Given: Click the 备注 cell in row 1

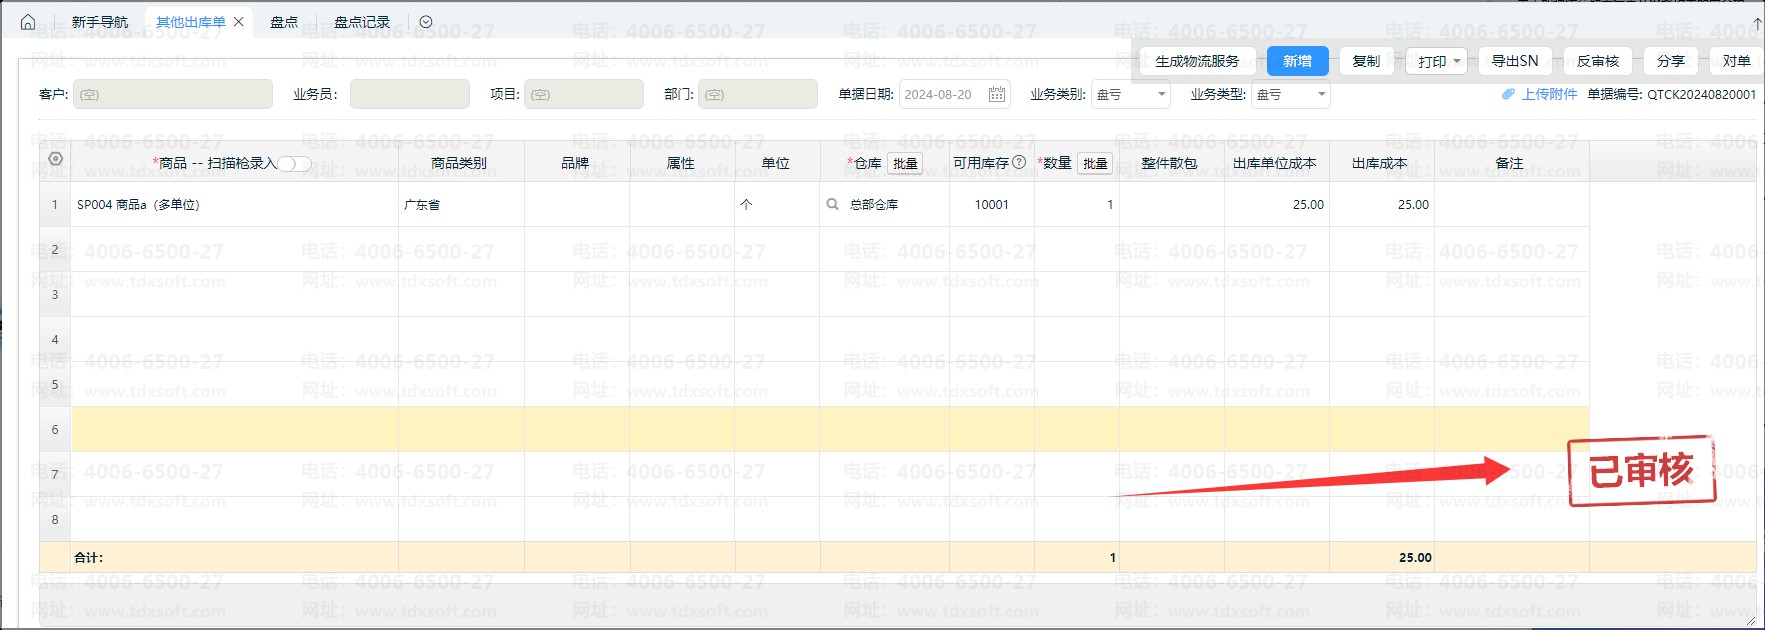Looking at the screenshot, I should (1510, 205).
